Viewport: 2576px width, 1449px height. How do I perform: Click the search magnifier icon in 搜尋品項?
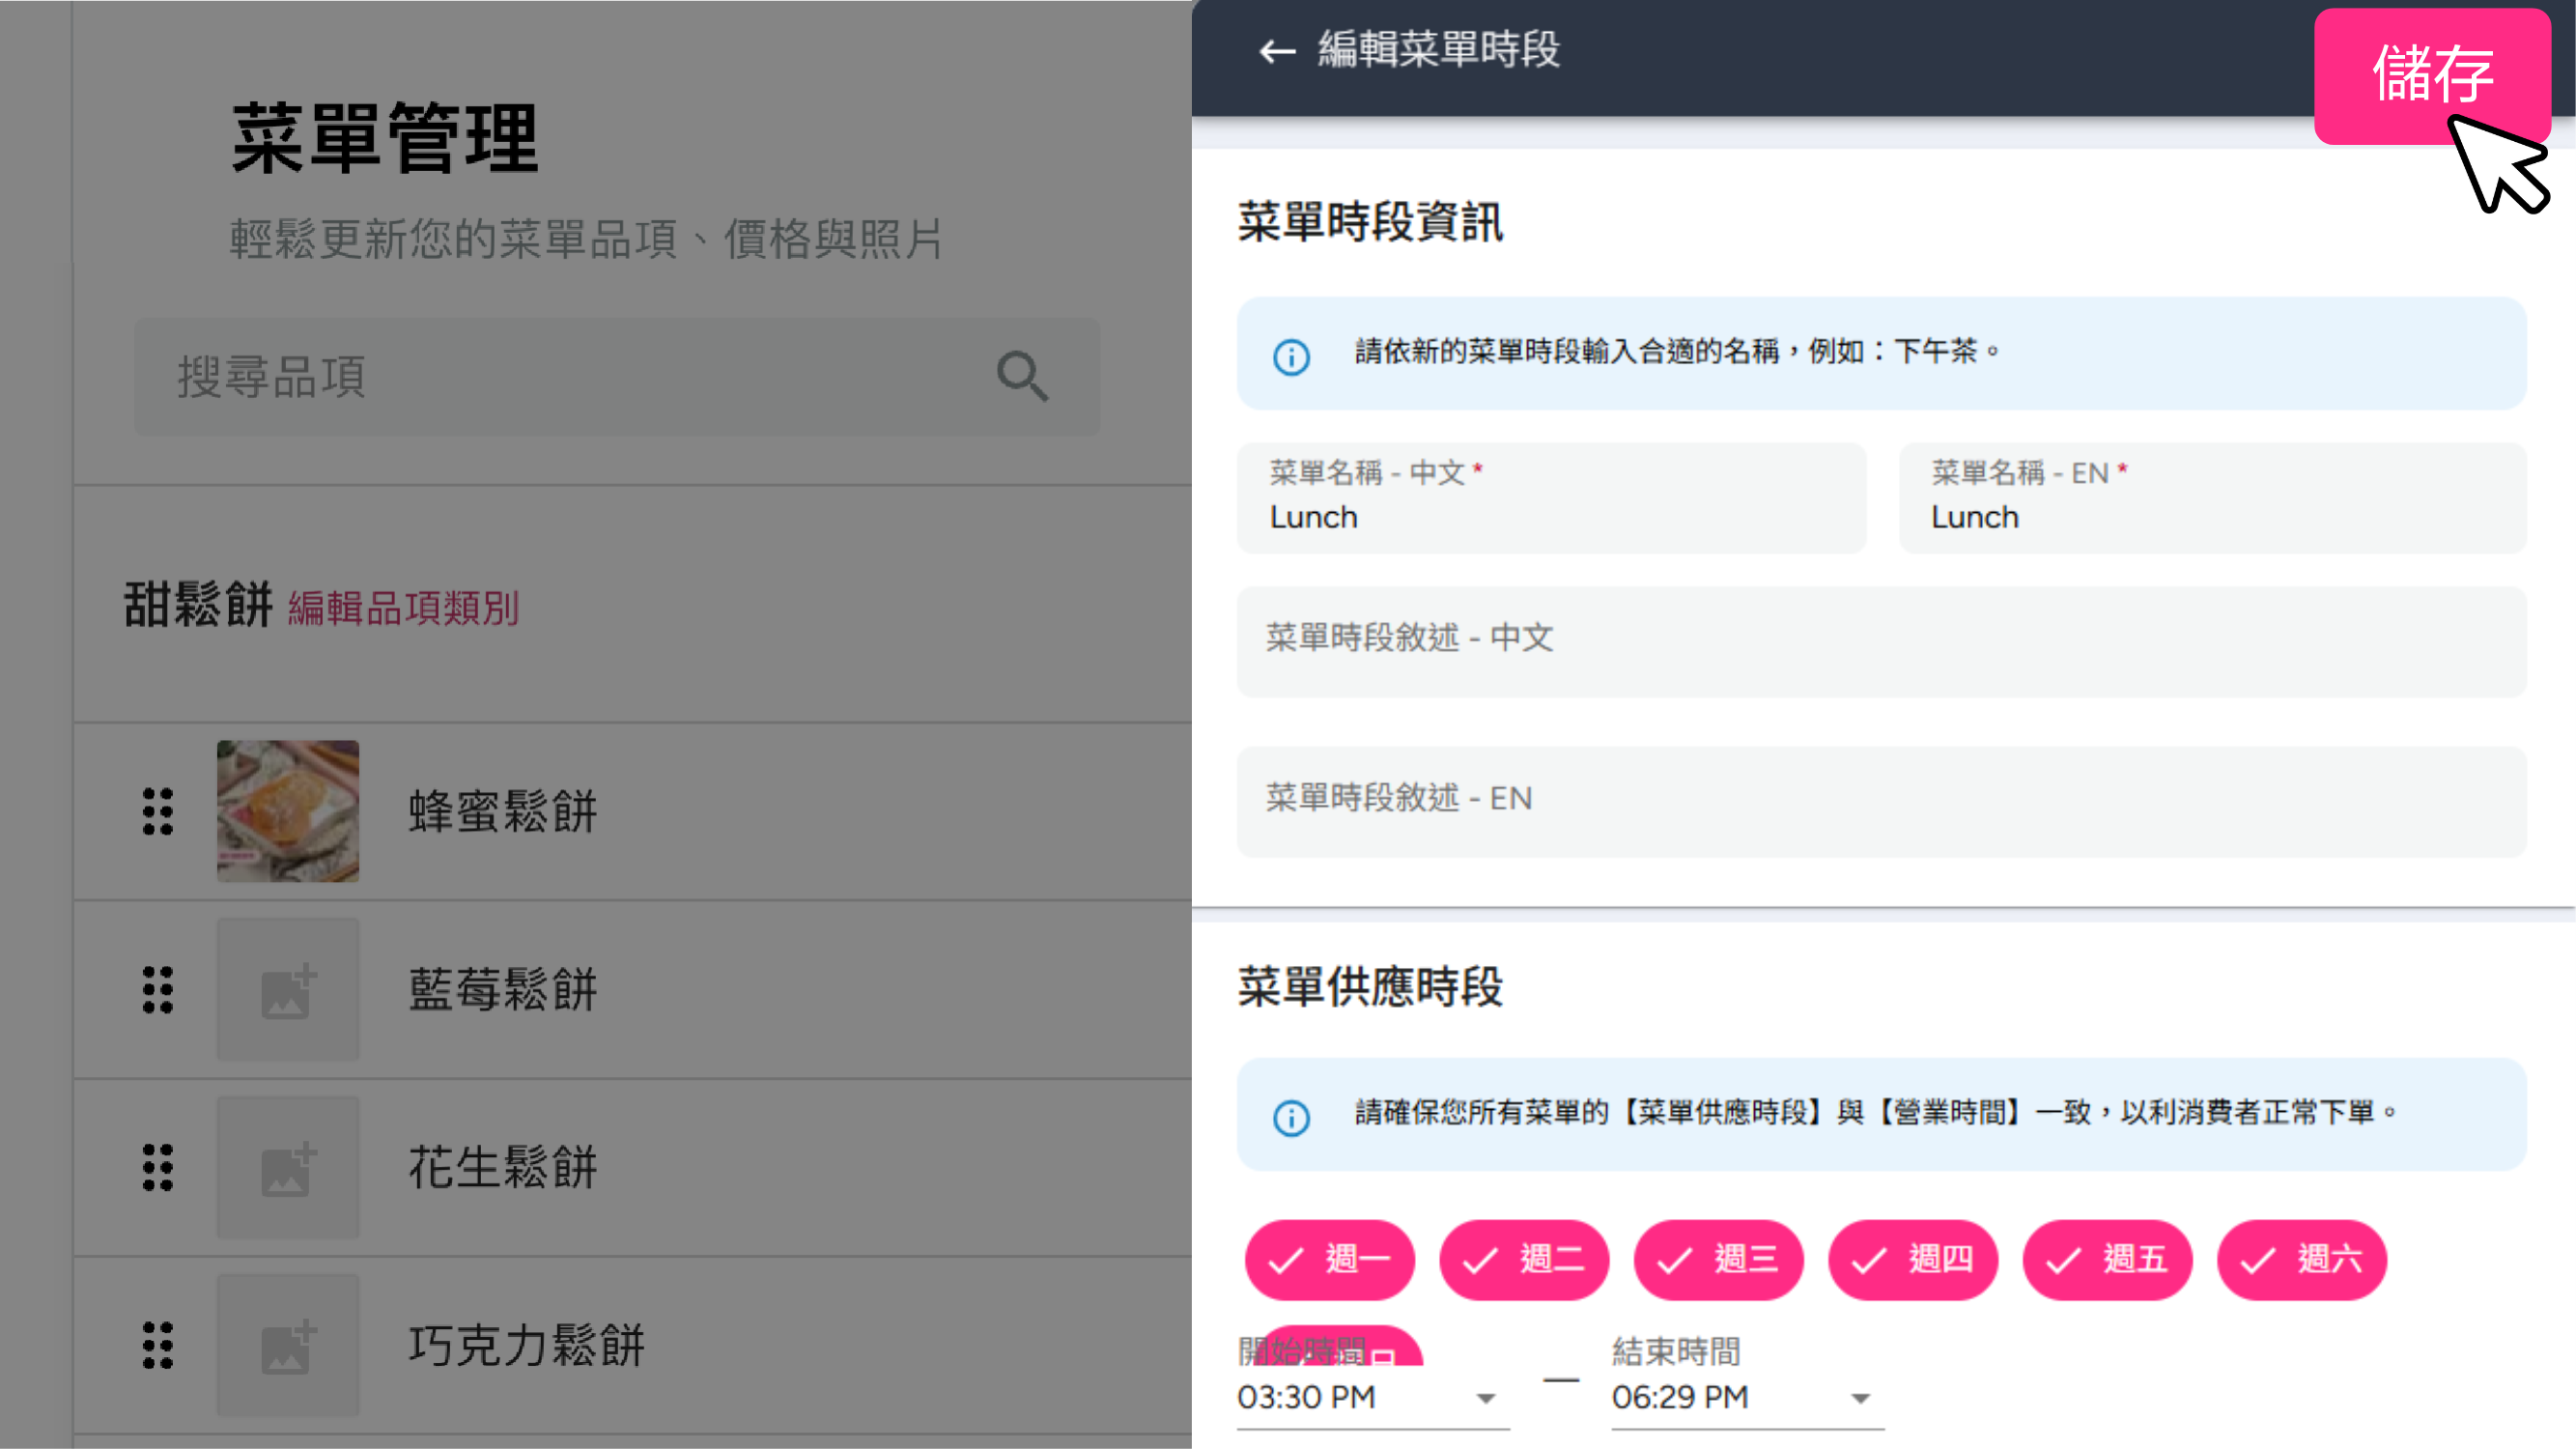pyautogui.click(x=1022, y=376)
